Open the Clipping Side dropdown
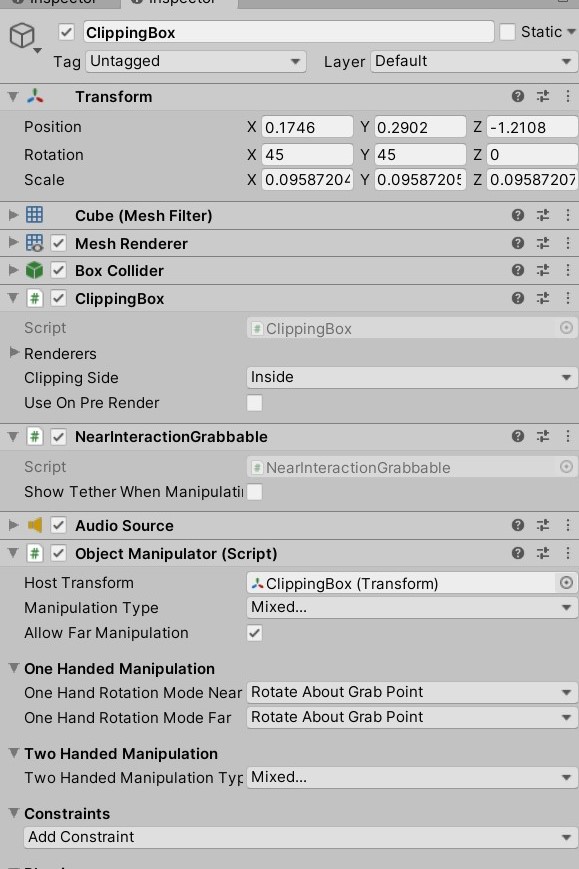Image resolution: width=579 pixels, height=869 pixels. (x=412, y=377)
